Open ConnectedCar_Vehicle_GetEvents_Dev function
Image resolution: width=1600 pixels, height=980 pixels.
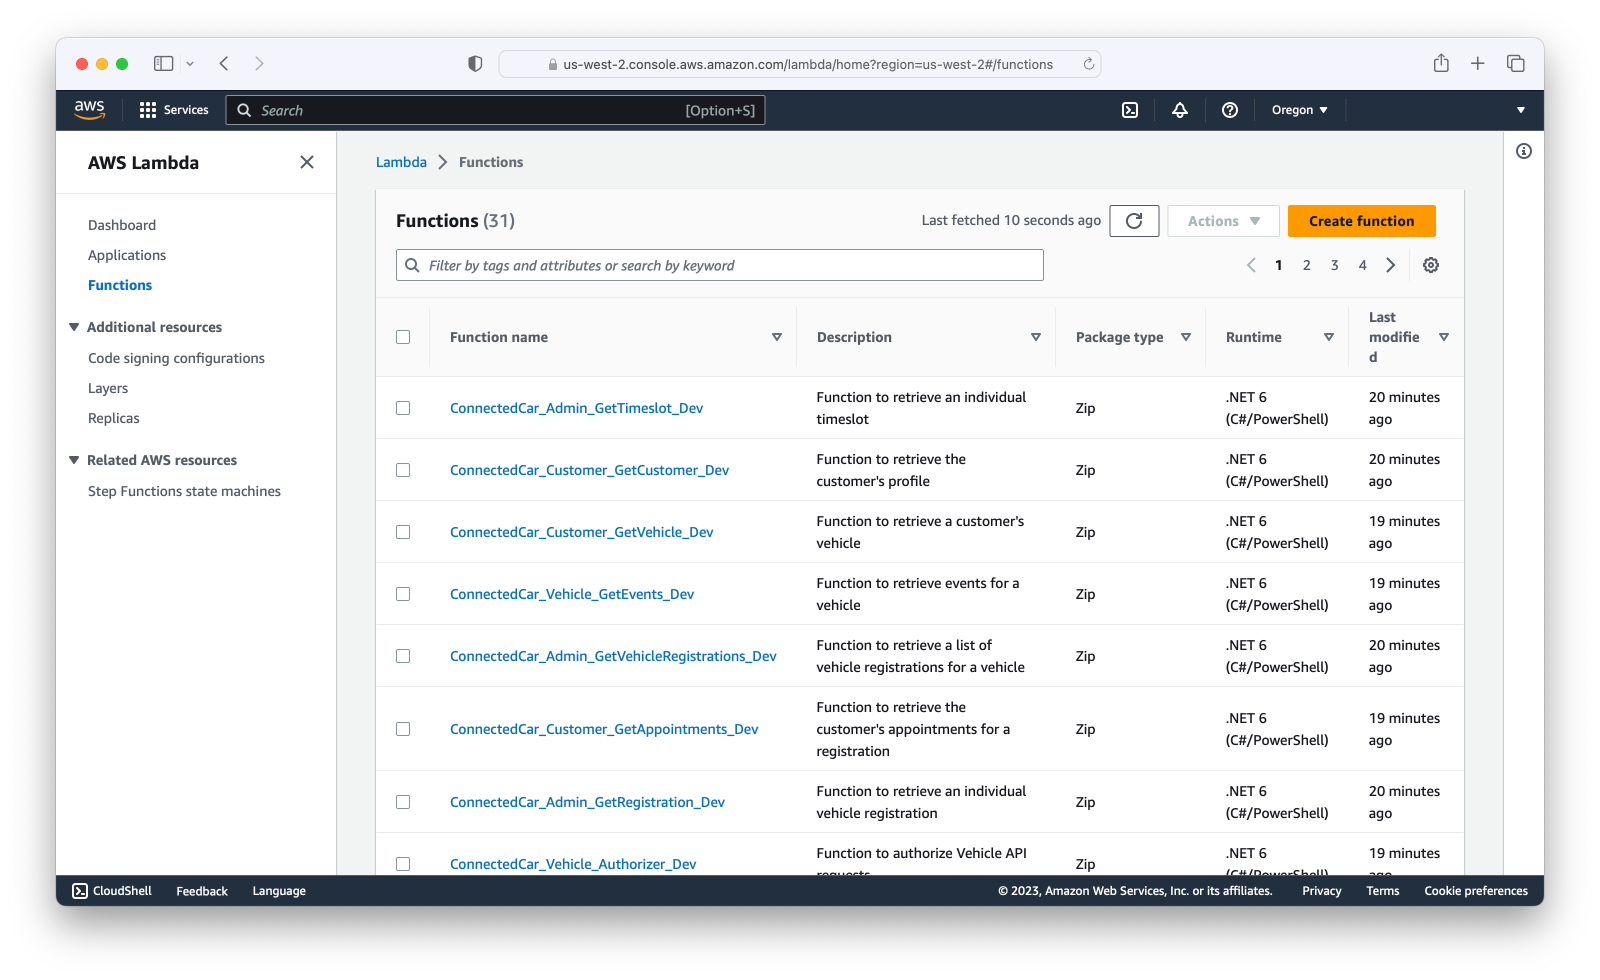coord(572,594)
